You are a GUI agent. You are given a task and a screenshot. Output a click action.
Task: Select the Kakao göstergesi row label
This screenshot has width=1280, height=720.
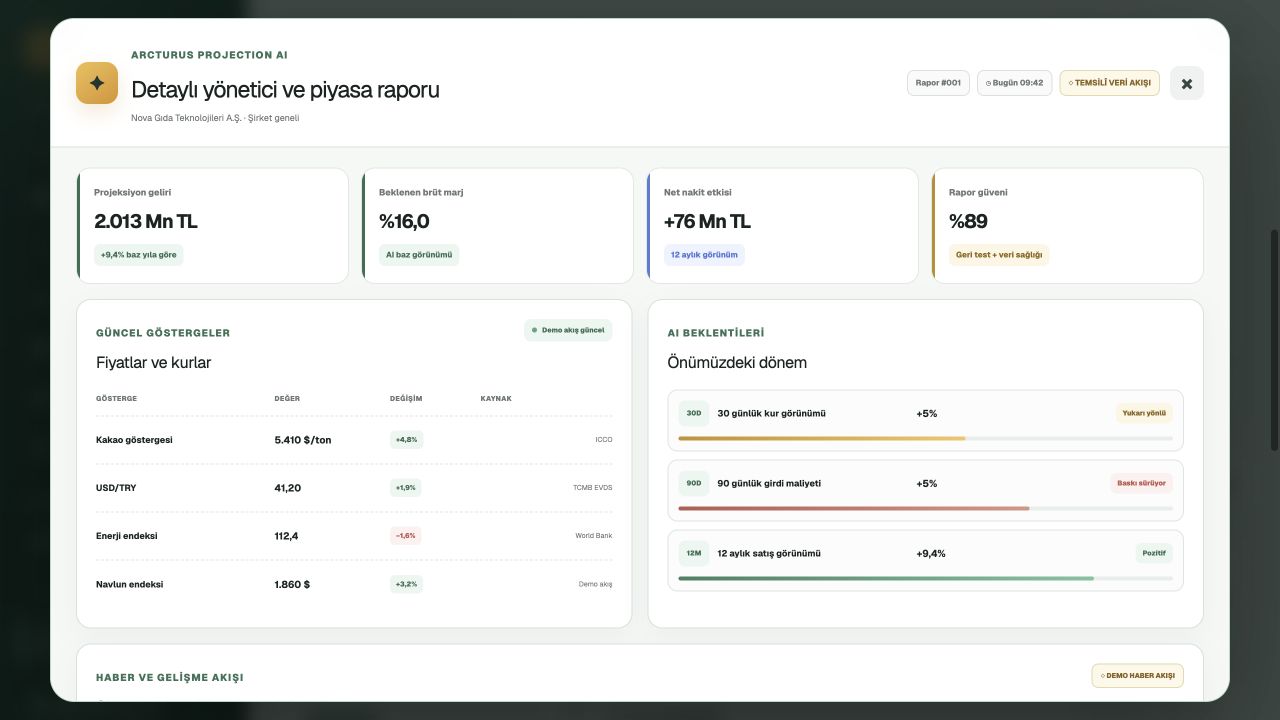134,439
